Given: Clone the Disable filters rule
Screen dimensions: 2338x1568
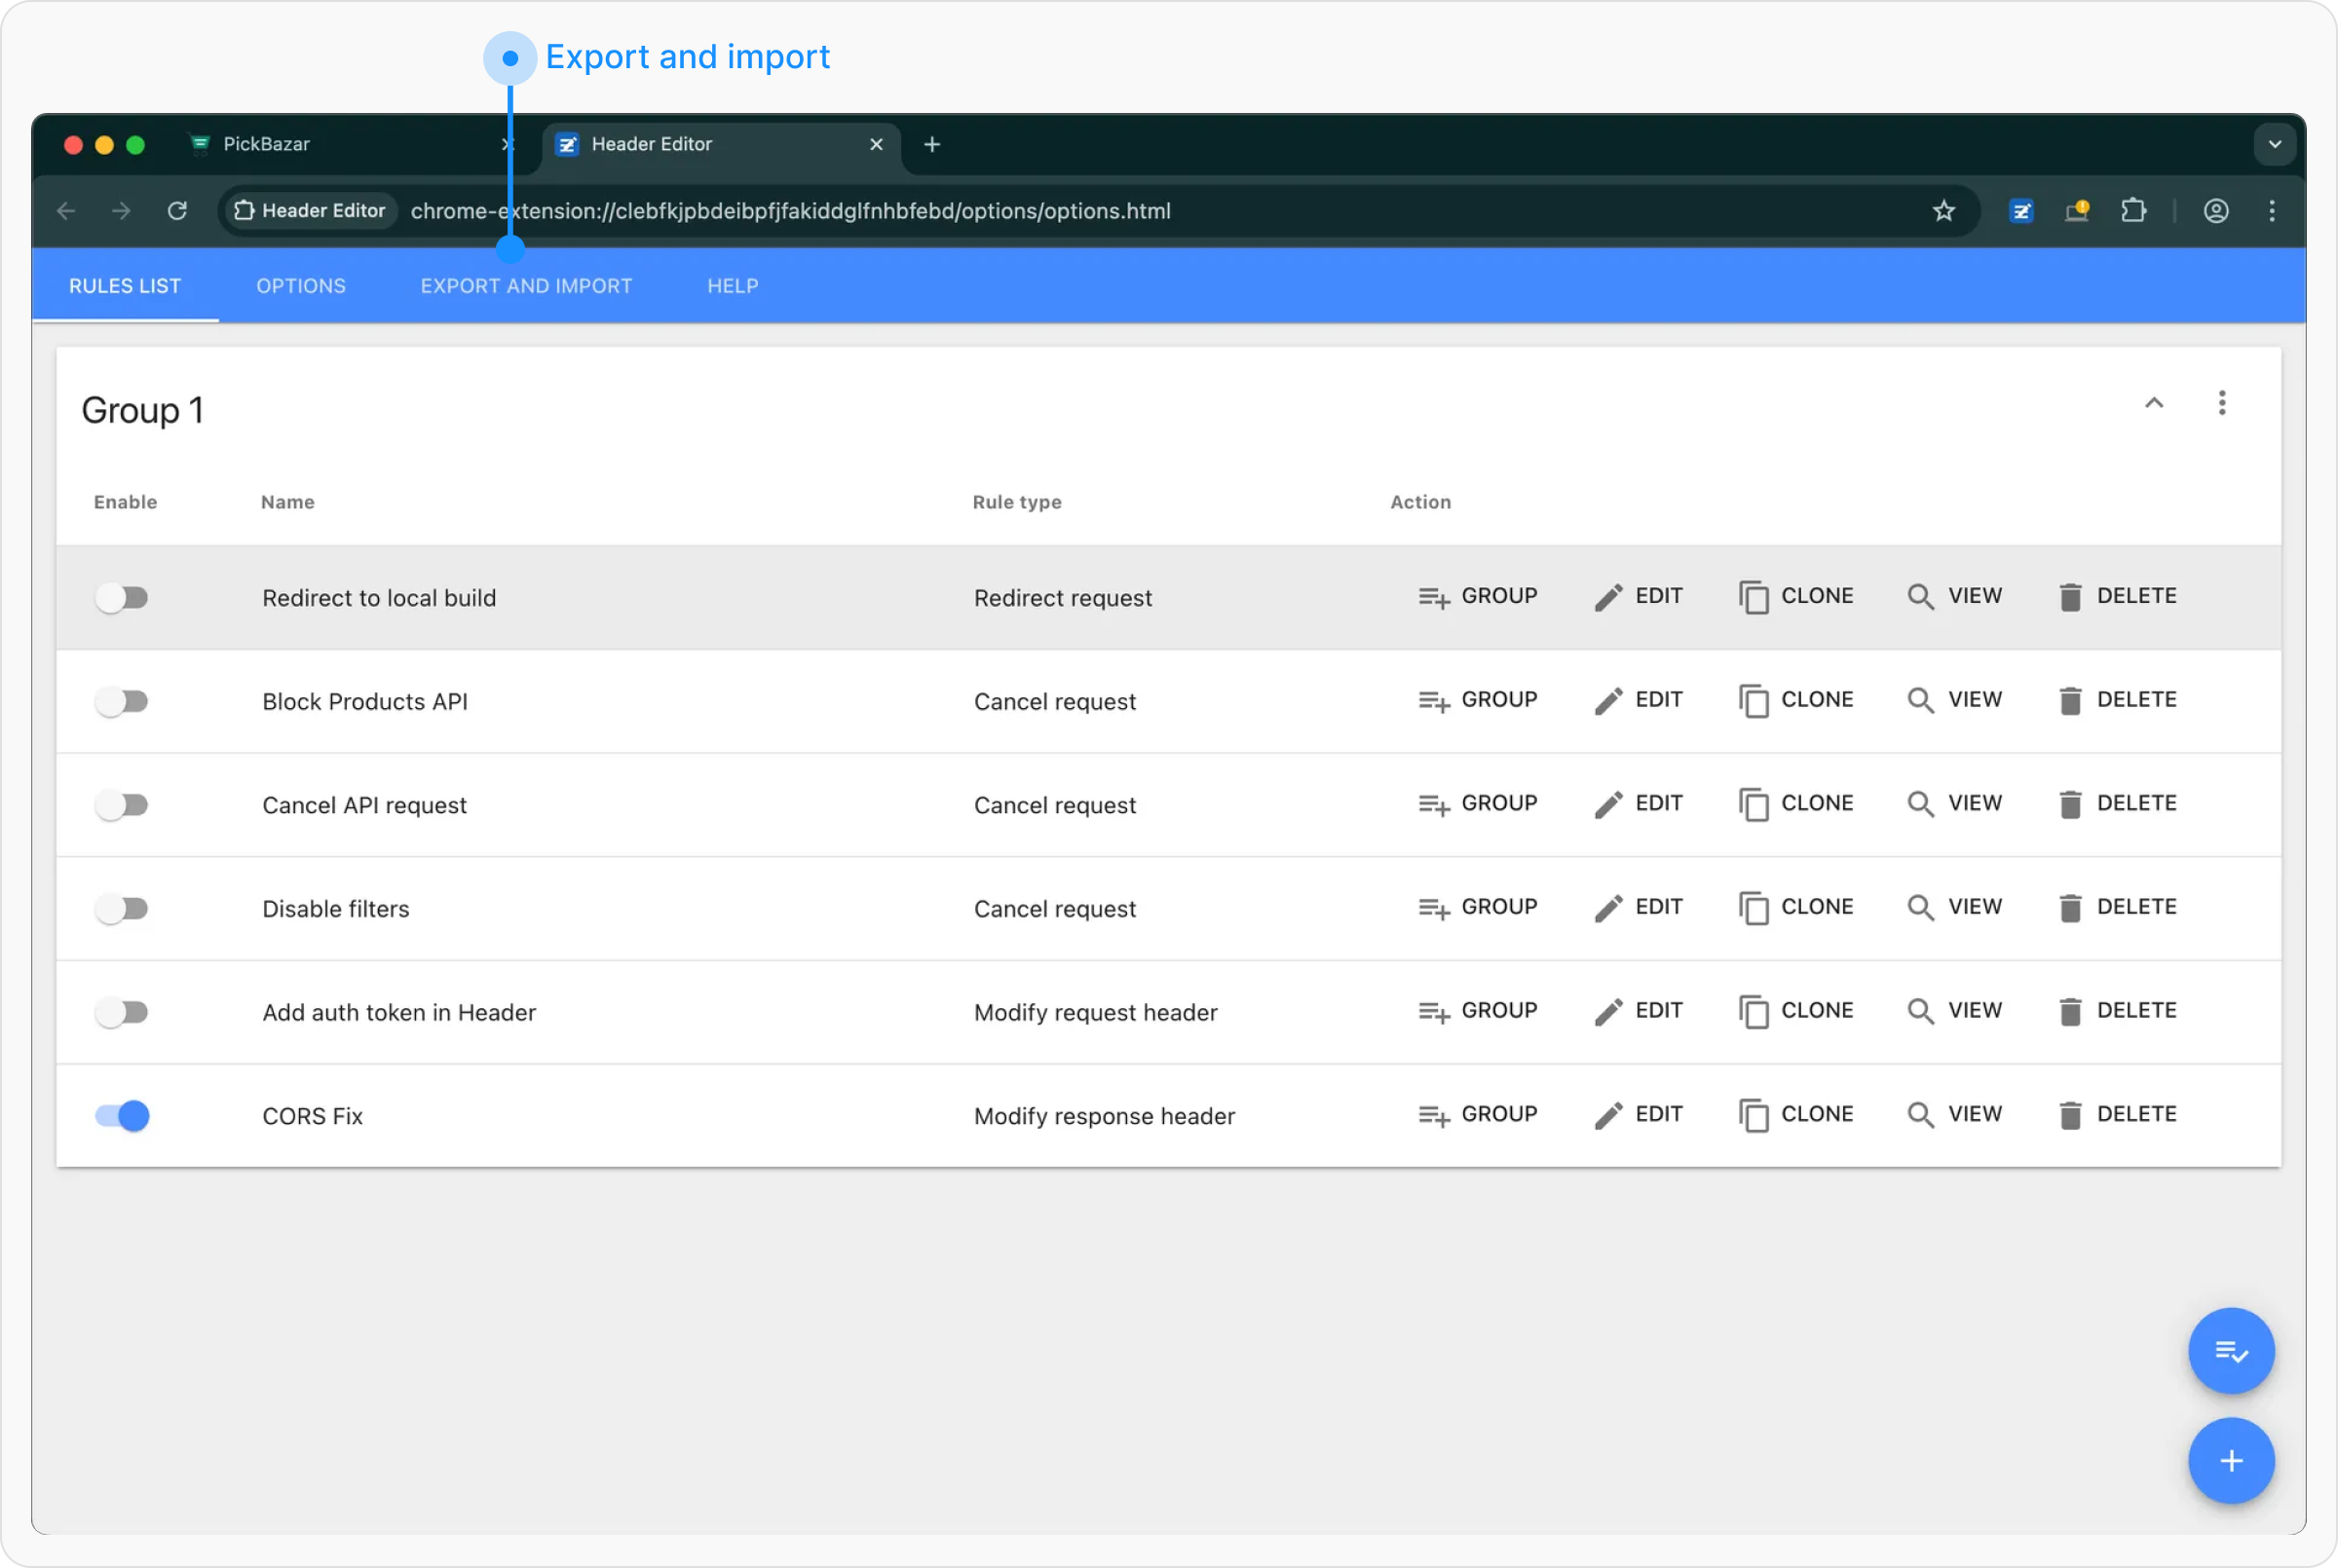Looking at the screenshot, I should (x=1796, y=907).
